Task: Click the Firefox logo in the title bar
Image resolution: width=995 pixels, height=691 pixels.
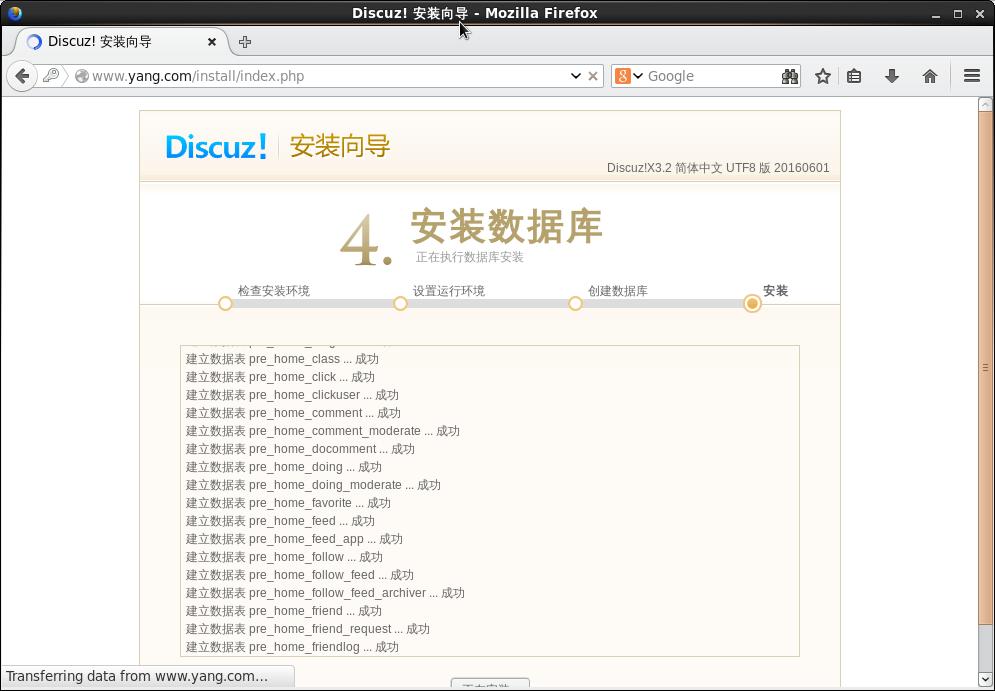Action: click(x=13, y=13)
